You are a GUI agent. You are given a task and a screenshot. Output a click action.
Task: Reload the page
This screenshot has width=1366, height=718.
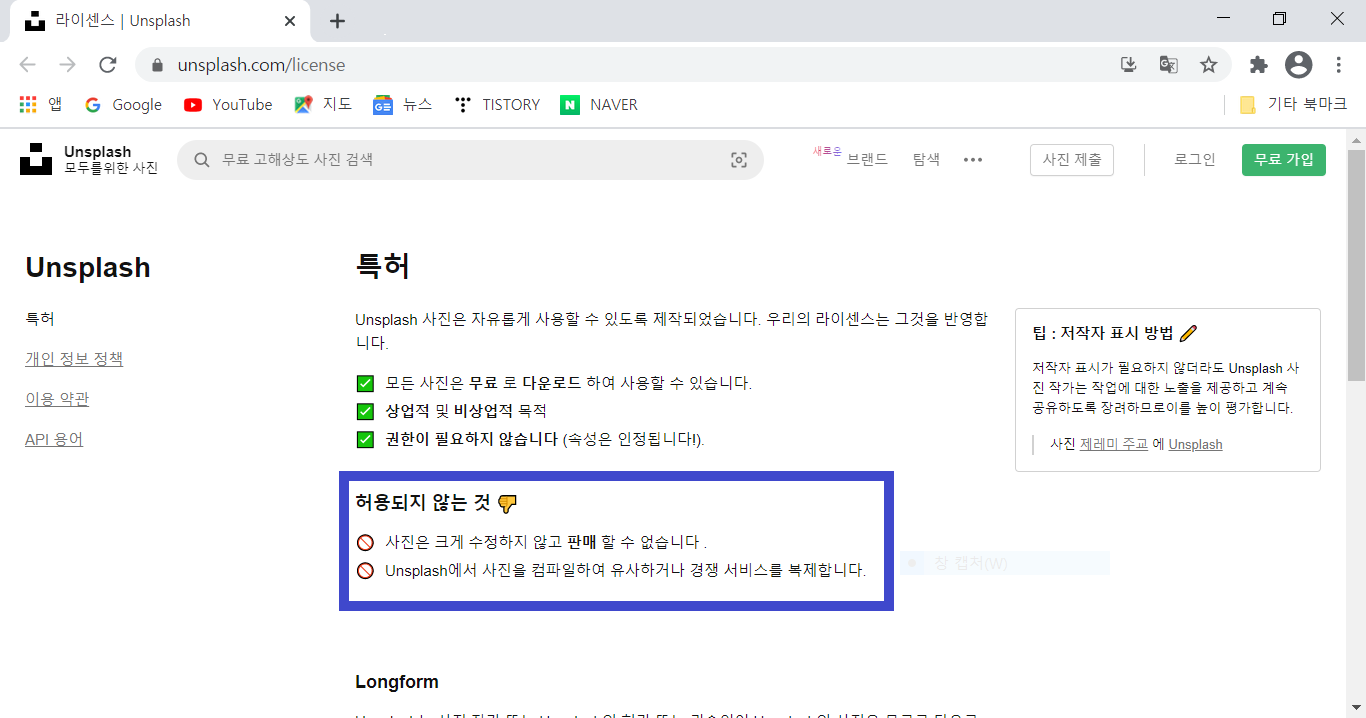coord(108,65)
